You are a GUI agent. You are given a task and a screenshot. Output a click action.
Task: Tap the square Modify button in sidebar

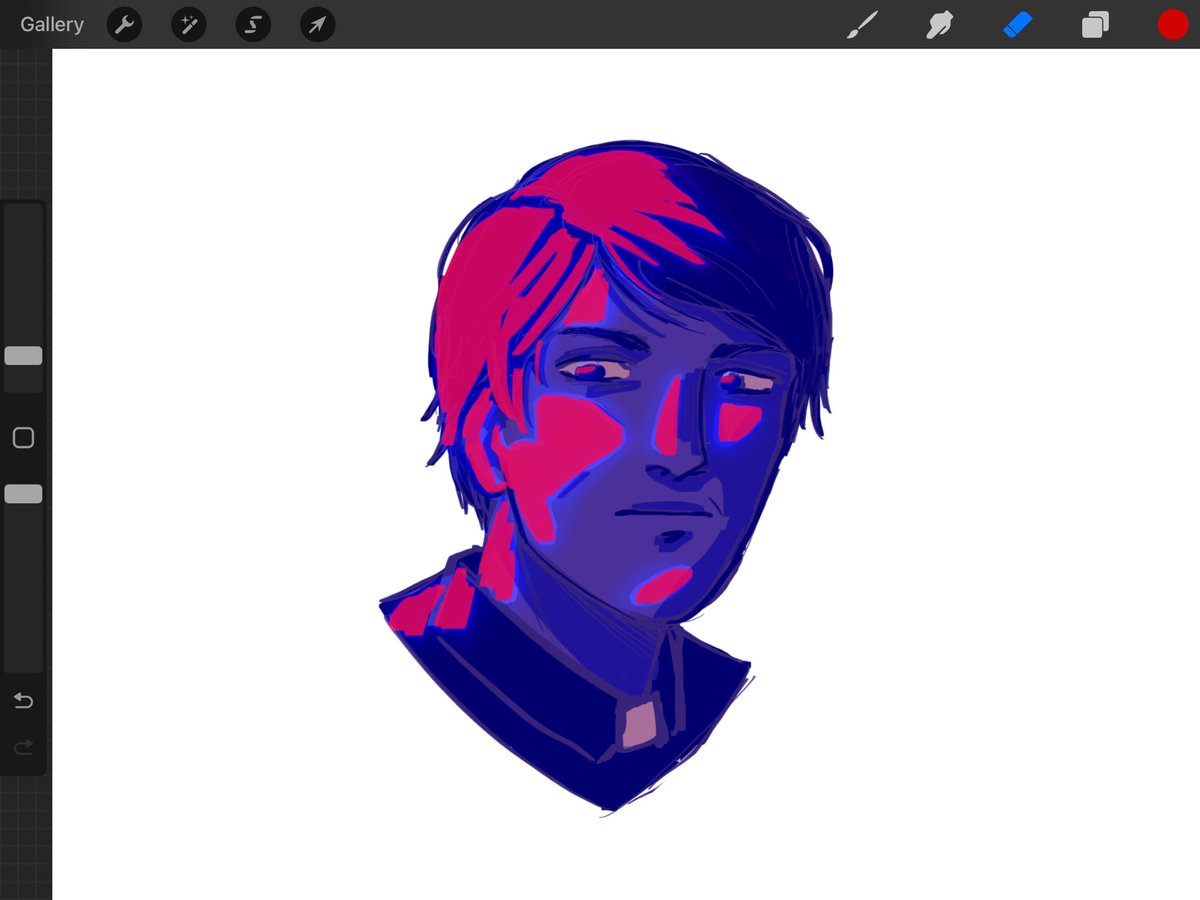[x=23, y=438]
